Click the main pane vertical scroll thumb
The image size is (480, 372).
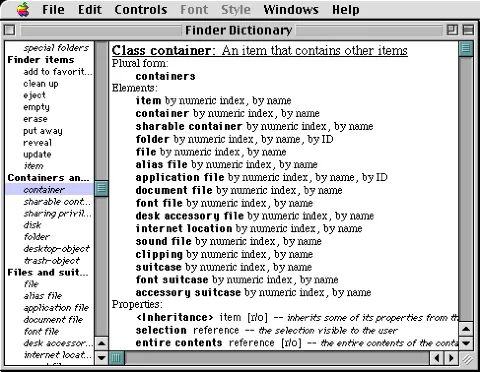[466, 49]
